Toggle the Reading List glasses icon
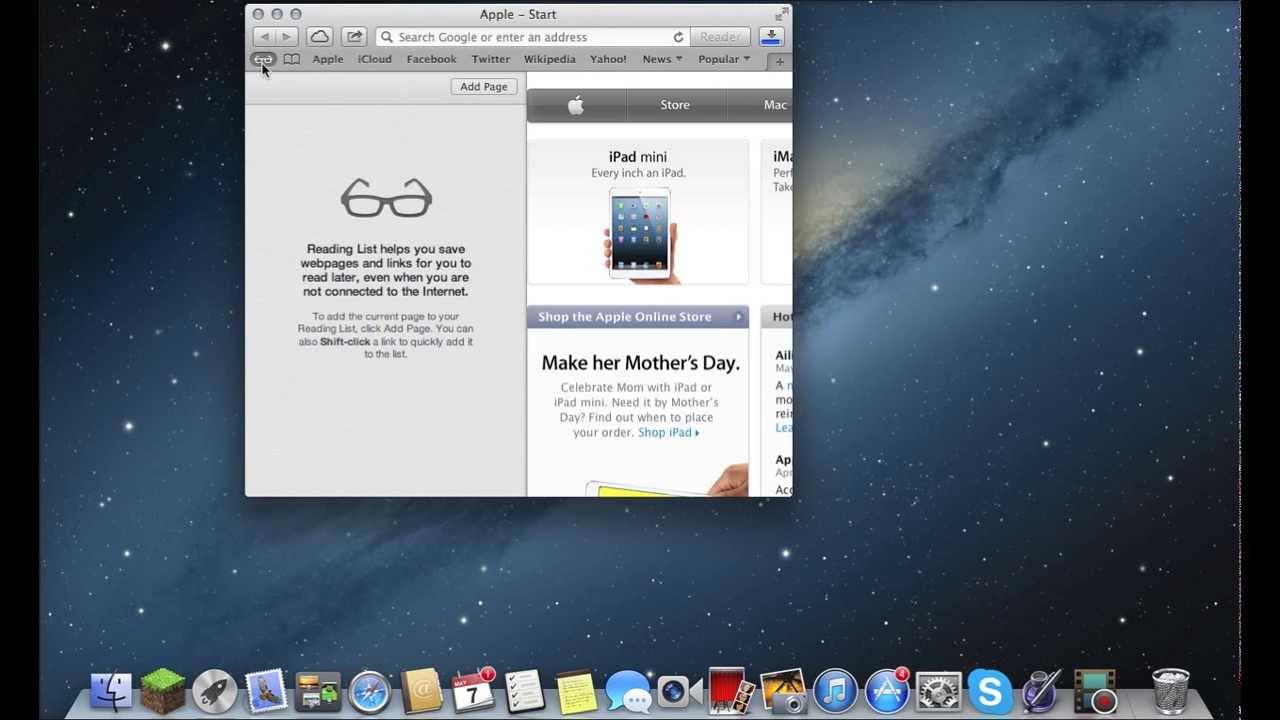The width and height of the screenshot is (1280, 720). click(x=263, y=60)
